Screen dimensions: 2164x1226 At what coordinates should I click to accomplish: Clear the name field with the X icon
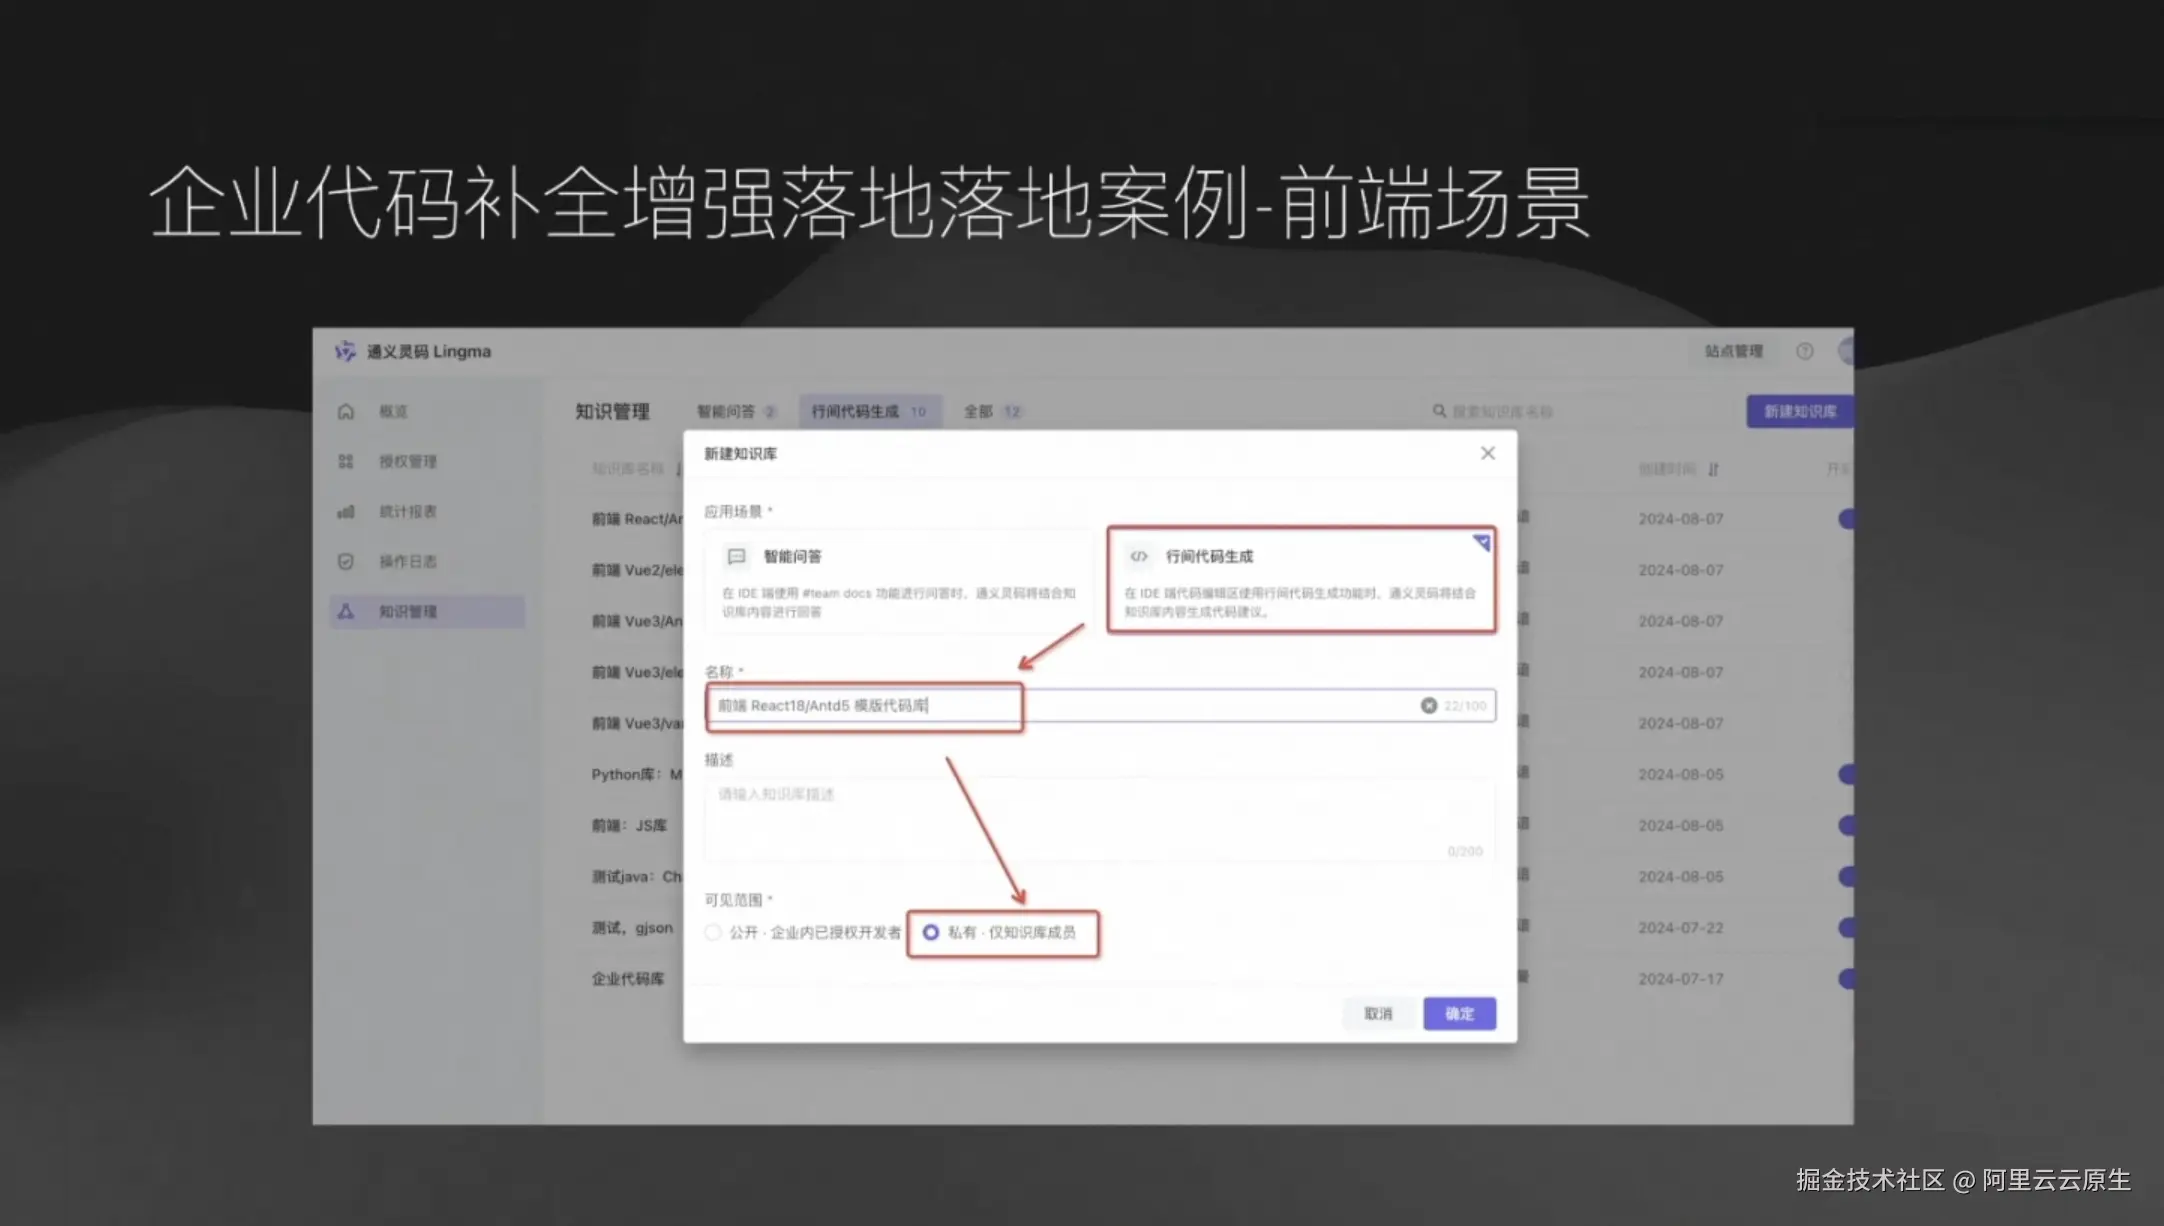point(1429,705)
